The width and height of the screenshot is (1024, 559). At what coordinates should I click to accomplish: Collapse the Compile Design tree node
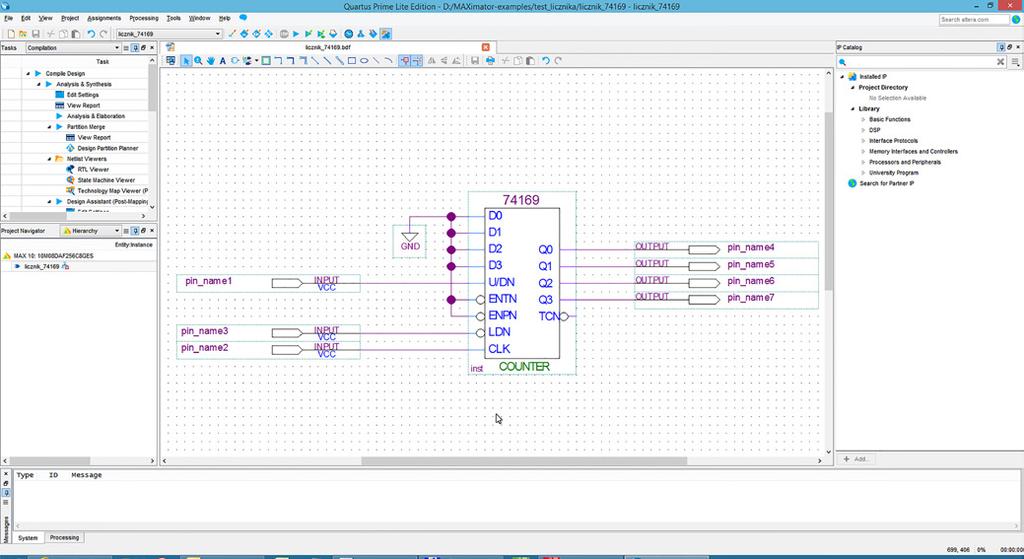[x=28, y=74]
